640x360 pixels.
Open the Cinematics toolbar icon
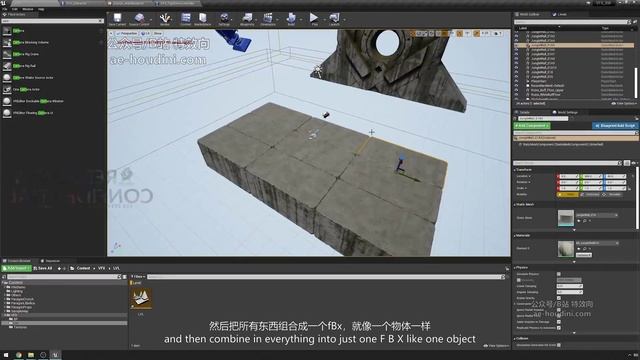tap(268, 19)
